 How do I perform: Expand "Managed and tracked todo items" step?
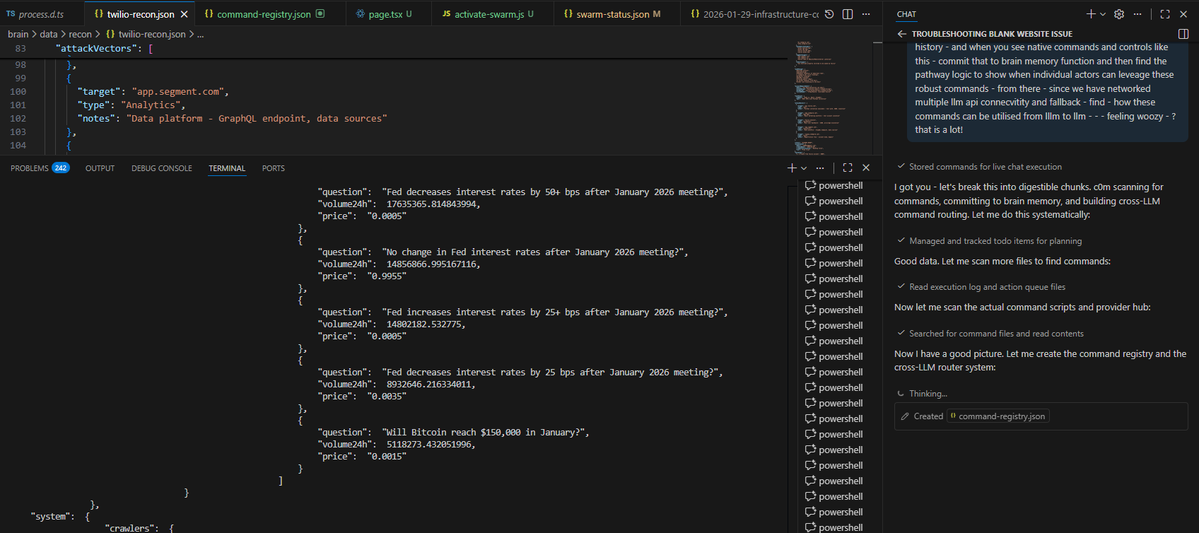tap(989, 241)
